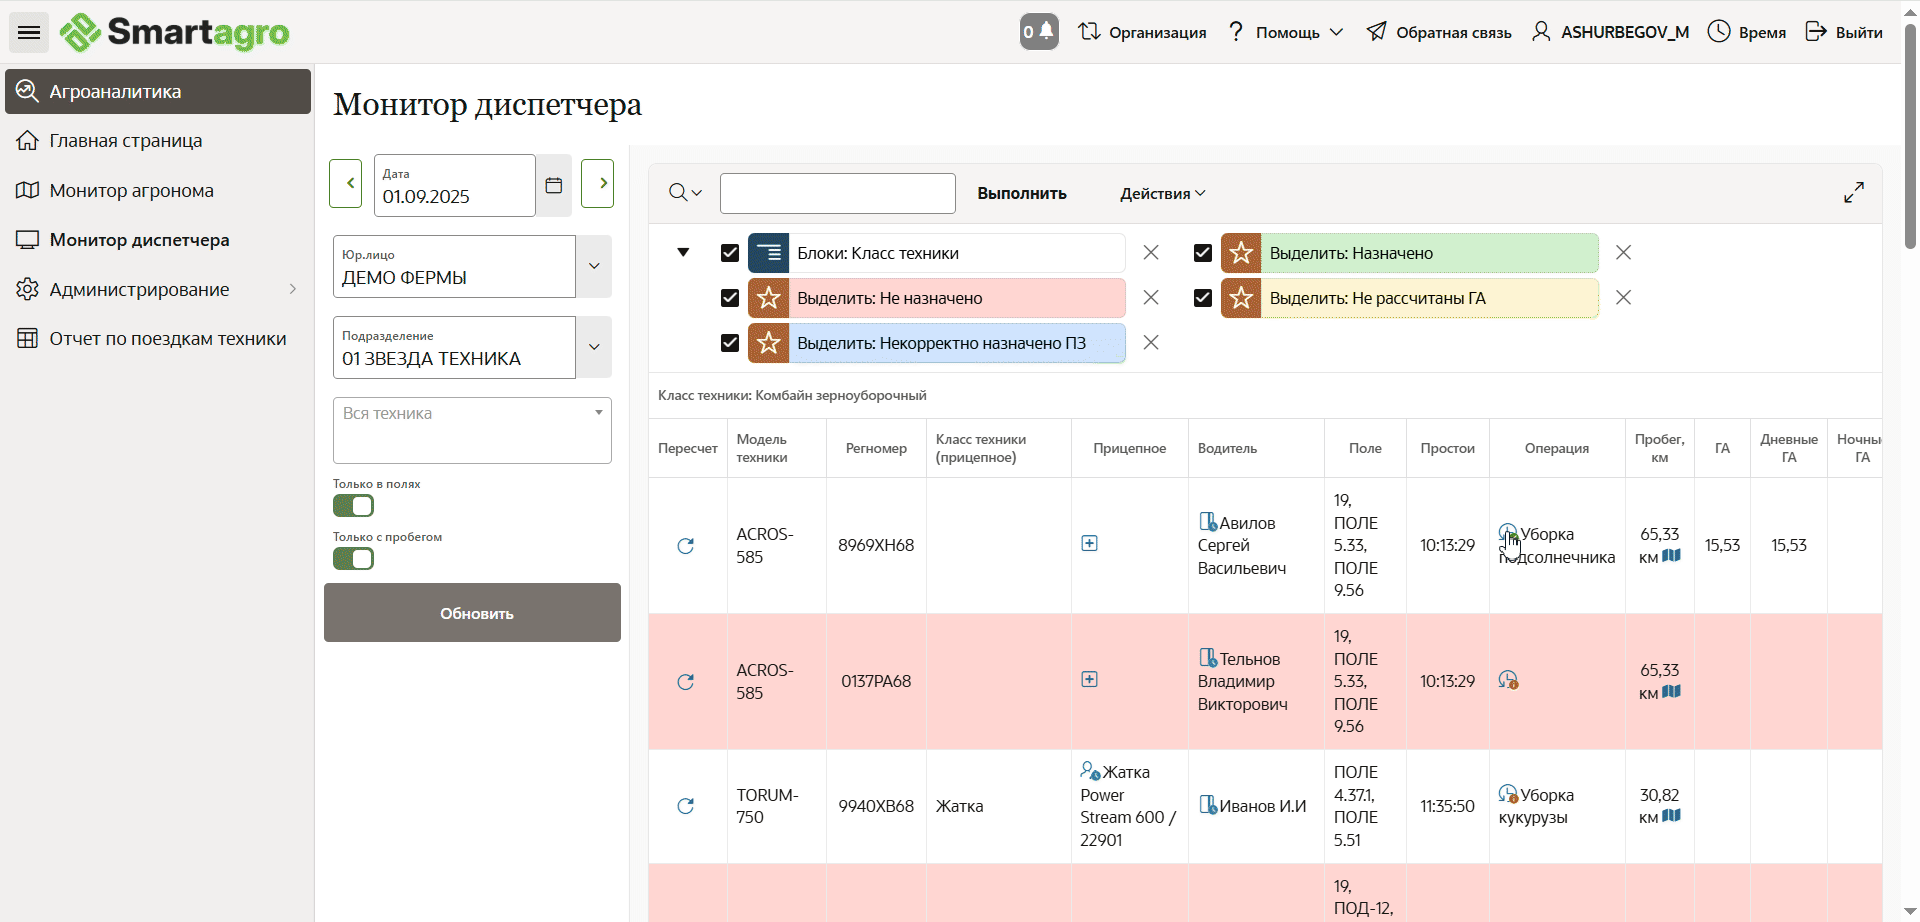This screenshot has width=1920, height=922.
Task: Open 'Монитор агронома' in sidebar
Action: coord(131,191)
